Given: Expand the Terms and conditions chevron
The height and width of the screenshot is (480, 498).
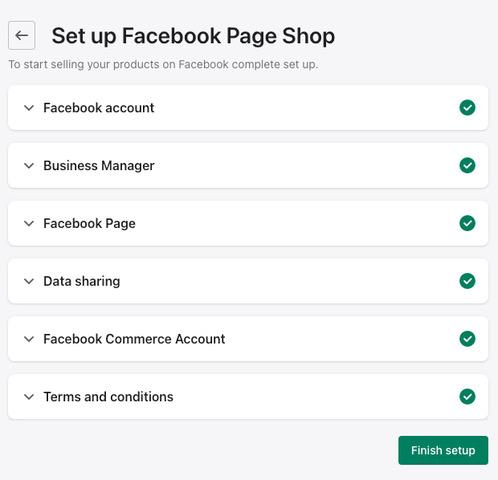Looking at the screenshot, I should pyautogui.click(x=29, y=397).
